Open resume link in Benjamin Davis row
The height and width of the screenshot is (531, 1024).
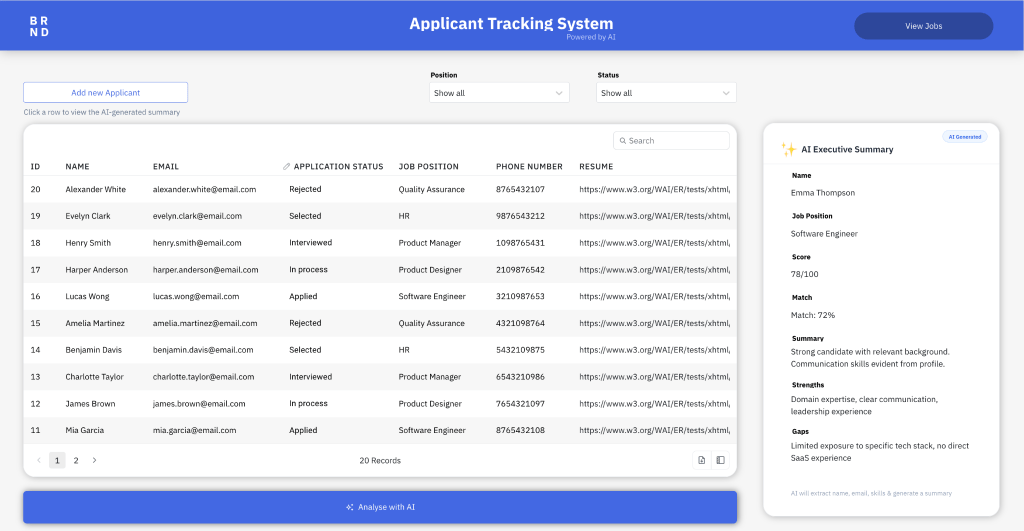(x=654, y=350)
